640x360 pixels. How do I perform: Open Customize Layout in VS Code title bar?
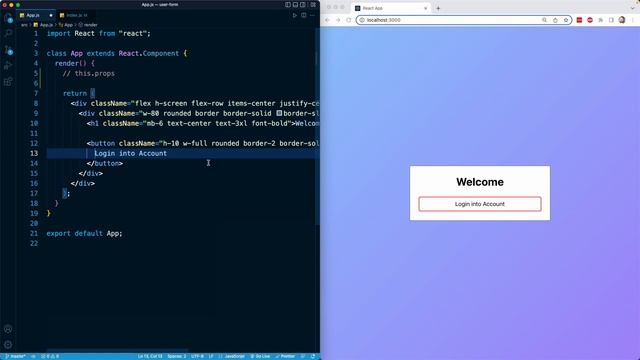tap(313, 5)
